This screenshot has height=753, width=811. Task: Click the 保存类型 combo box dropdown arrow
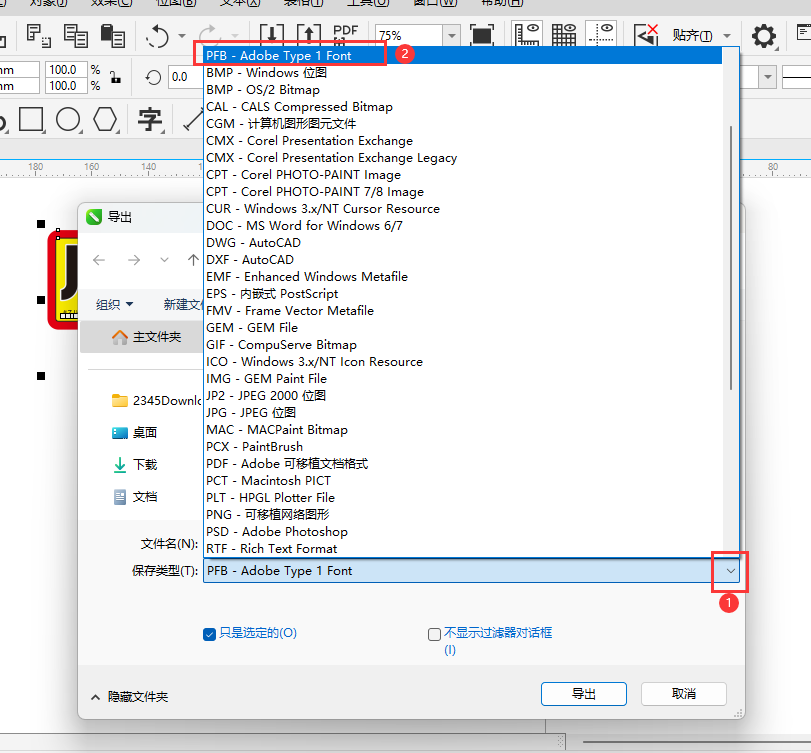[x=730, y=571]
